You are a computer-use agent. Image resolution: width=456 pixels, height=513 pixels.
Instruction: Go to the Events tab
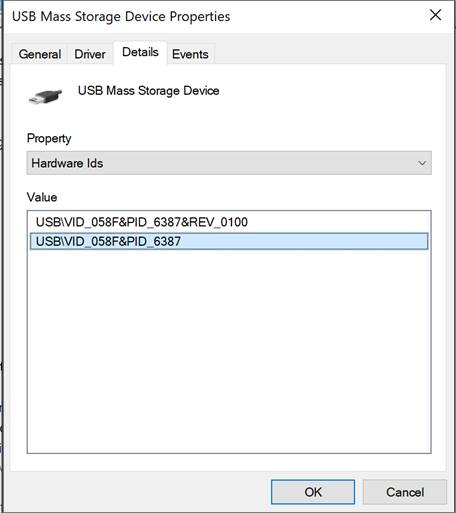(x=190, y=54)
